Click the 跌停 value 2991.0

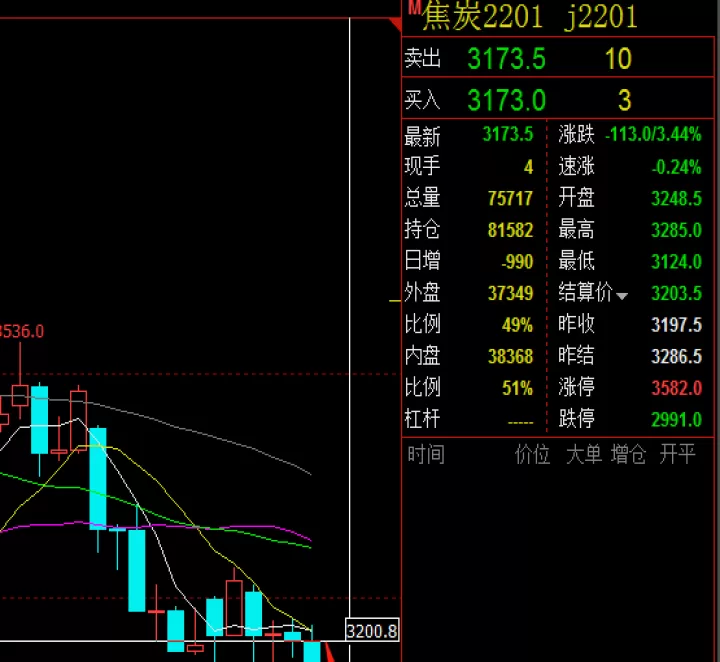click(676, 420)
